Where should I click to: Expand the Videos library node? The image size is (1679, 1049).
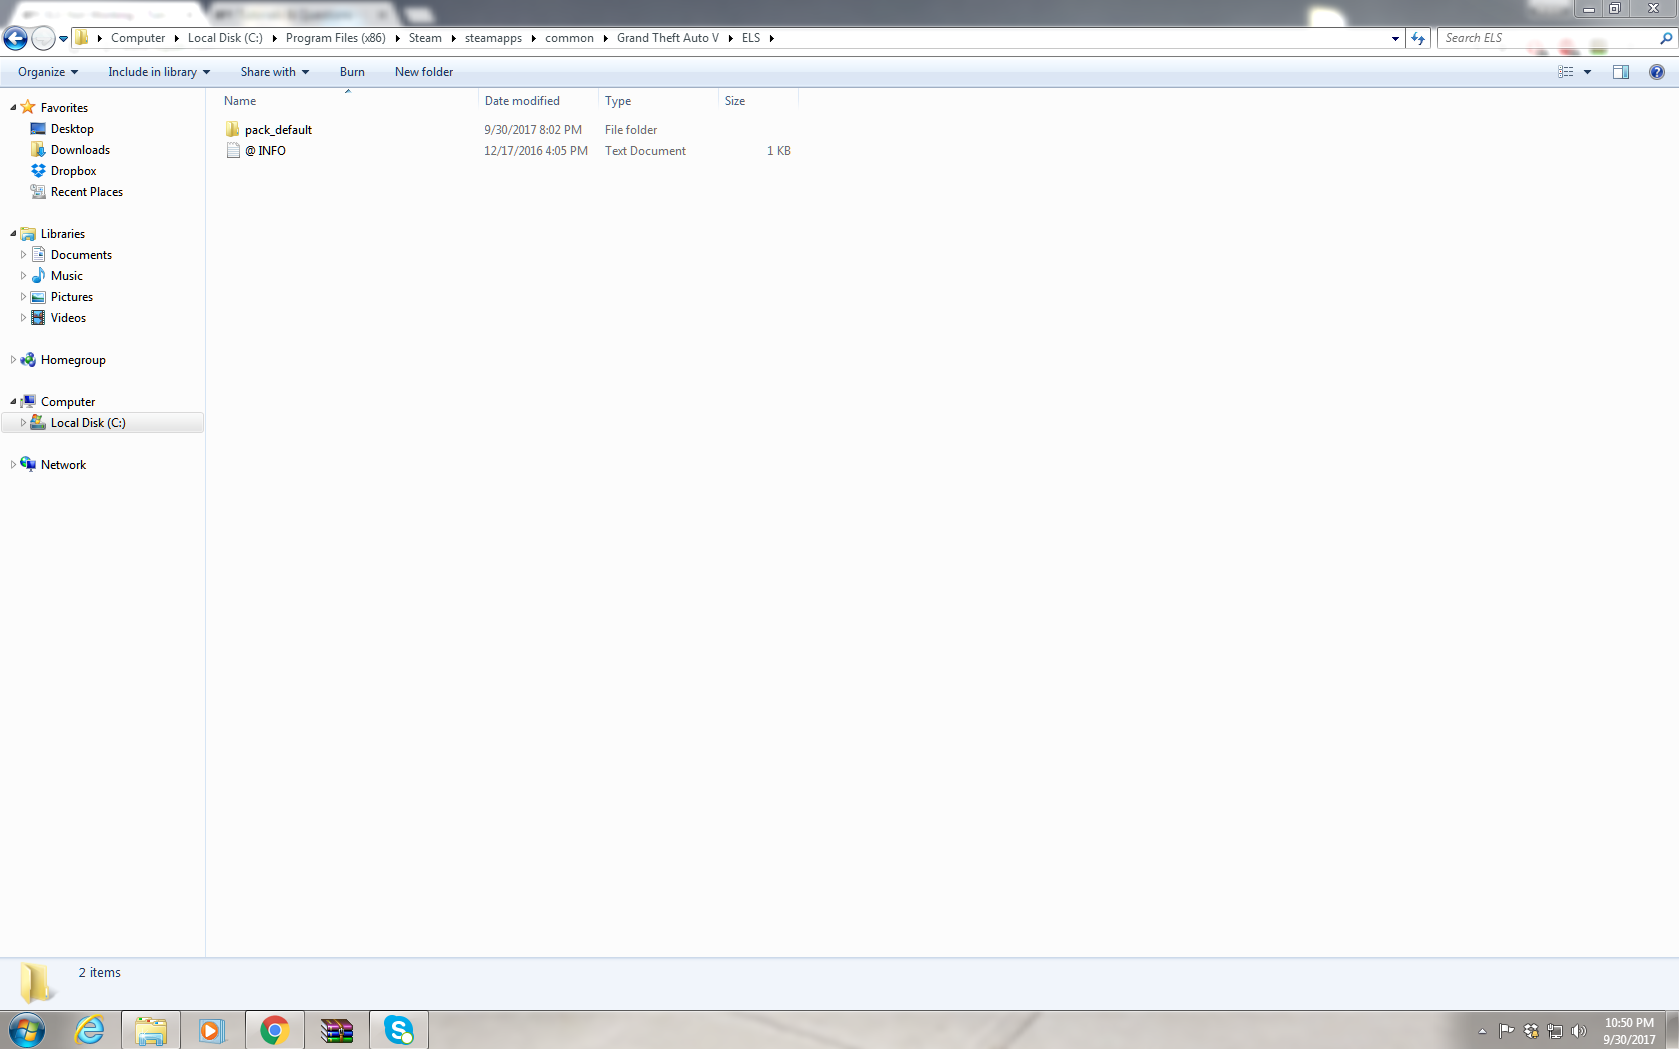[x=23, y=318]
